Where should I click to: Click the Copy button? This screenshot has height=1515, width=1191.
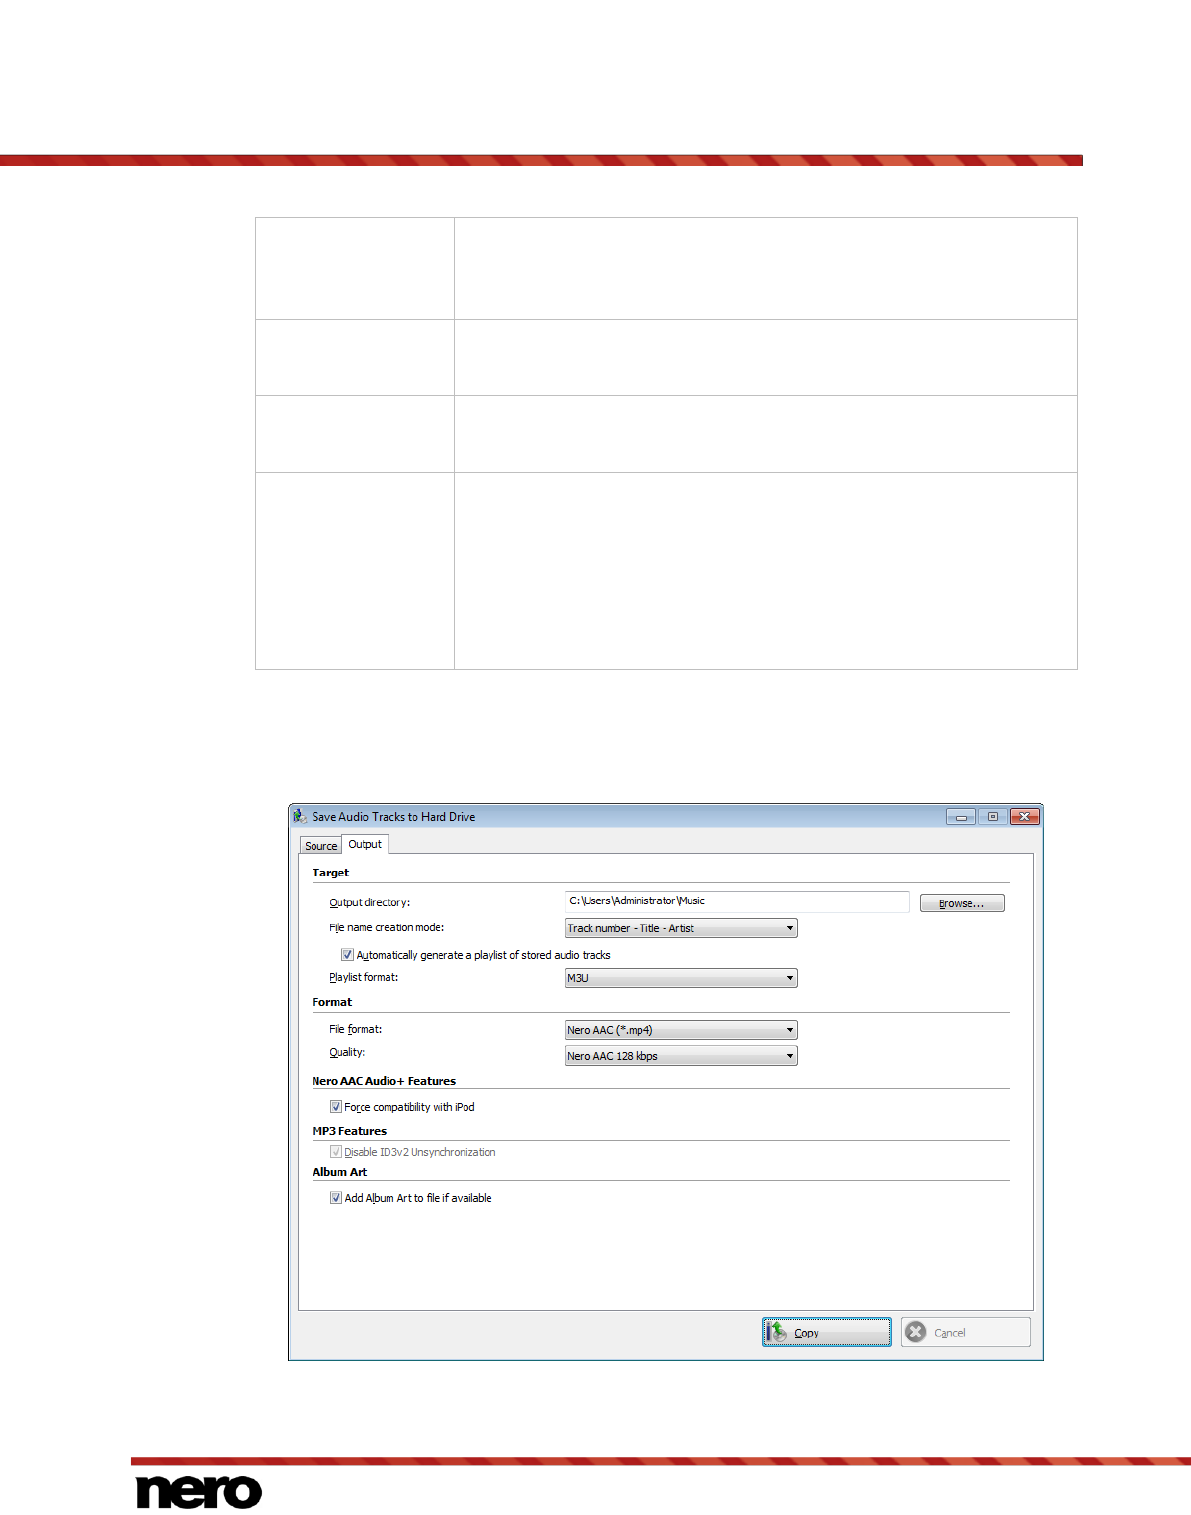click(827, 1332)
